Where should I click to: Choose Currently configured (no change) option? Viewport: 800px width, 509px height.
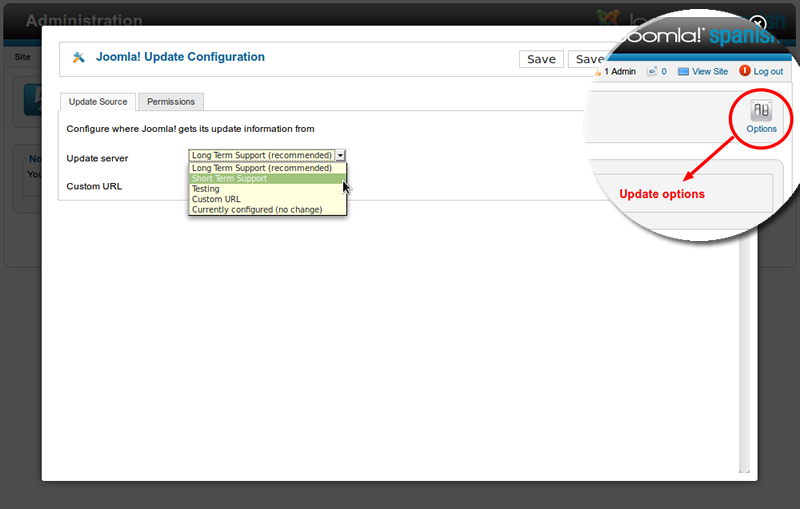[267, 210]
